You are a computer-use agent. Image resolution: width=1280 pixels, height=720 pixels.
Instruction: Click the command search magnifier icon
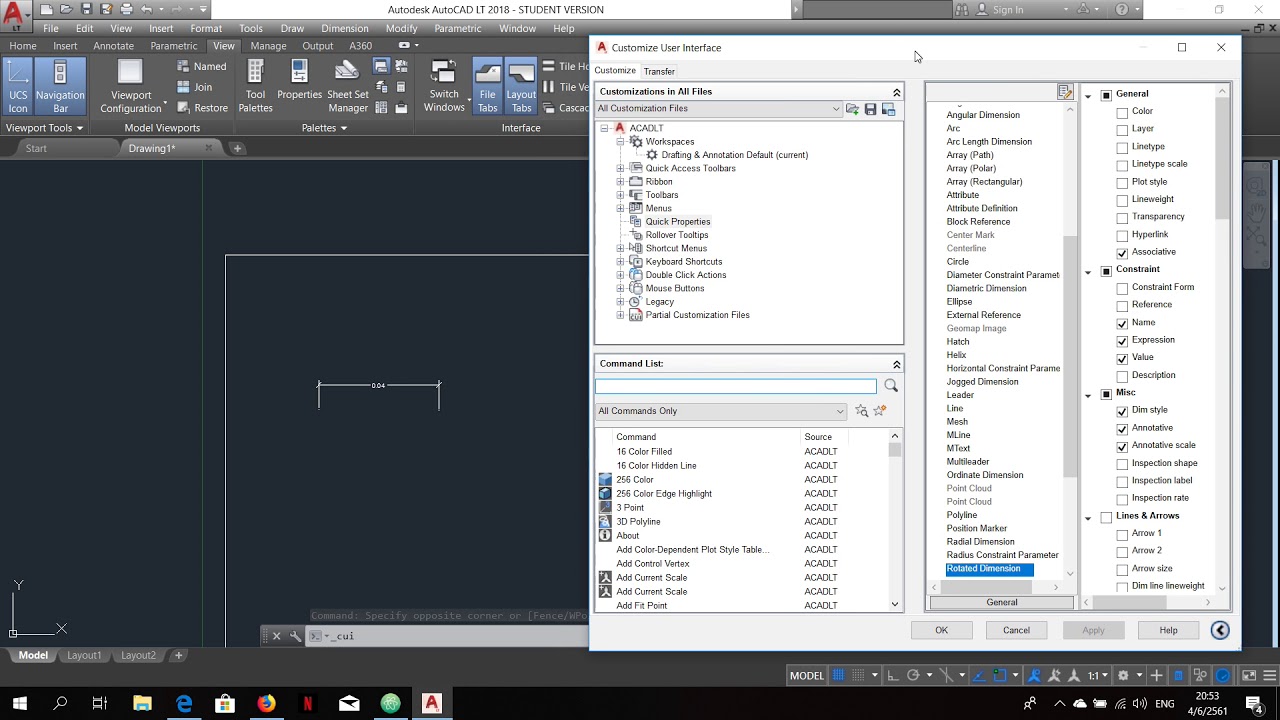[891, 386]
